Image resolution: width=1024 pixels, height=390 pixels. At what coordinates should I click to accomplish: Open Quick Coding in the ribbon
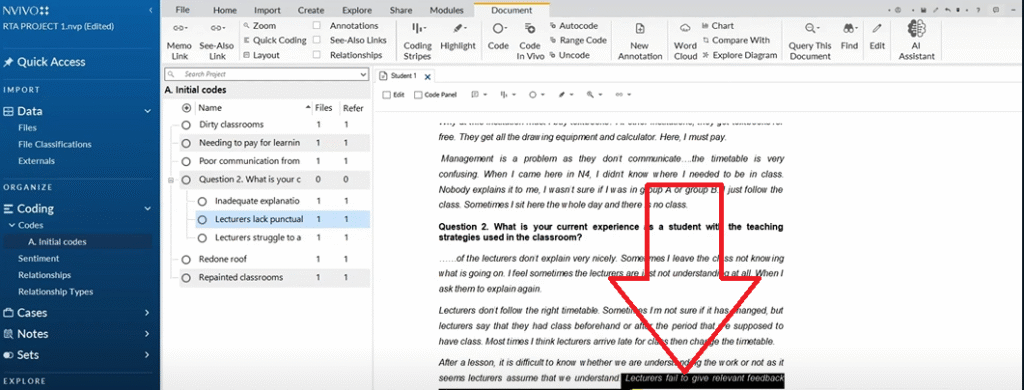pyautogui.click(x=274, y=41)
